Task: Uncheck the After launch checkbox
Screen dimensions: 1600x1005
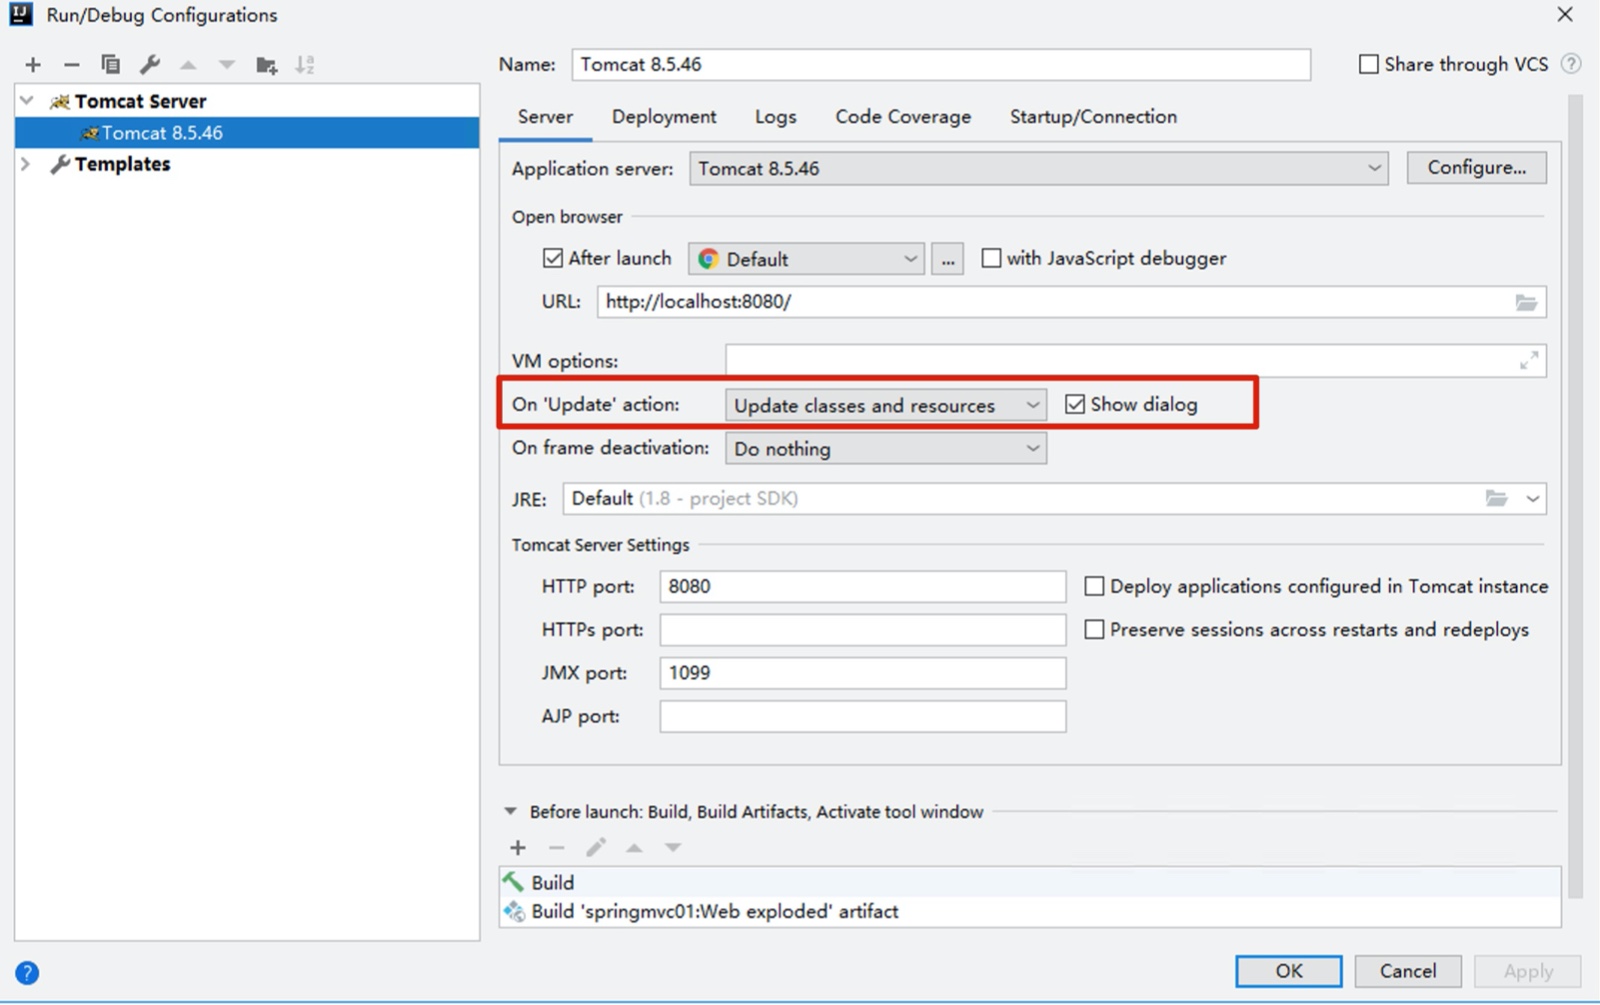Action: point(552,258)
